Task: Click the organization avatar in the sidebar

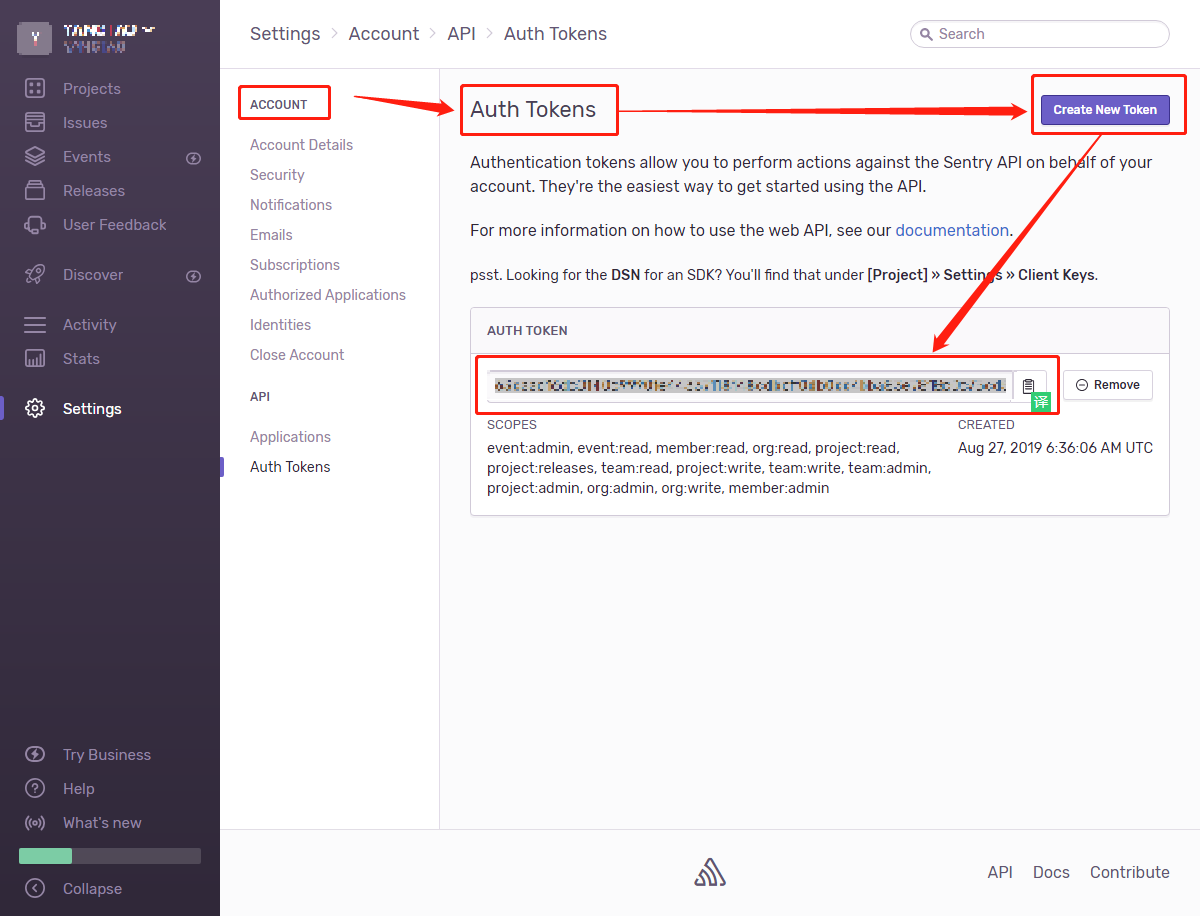Action: coord(35,38)
